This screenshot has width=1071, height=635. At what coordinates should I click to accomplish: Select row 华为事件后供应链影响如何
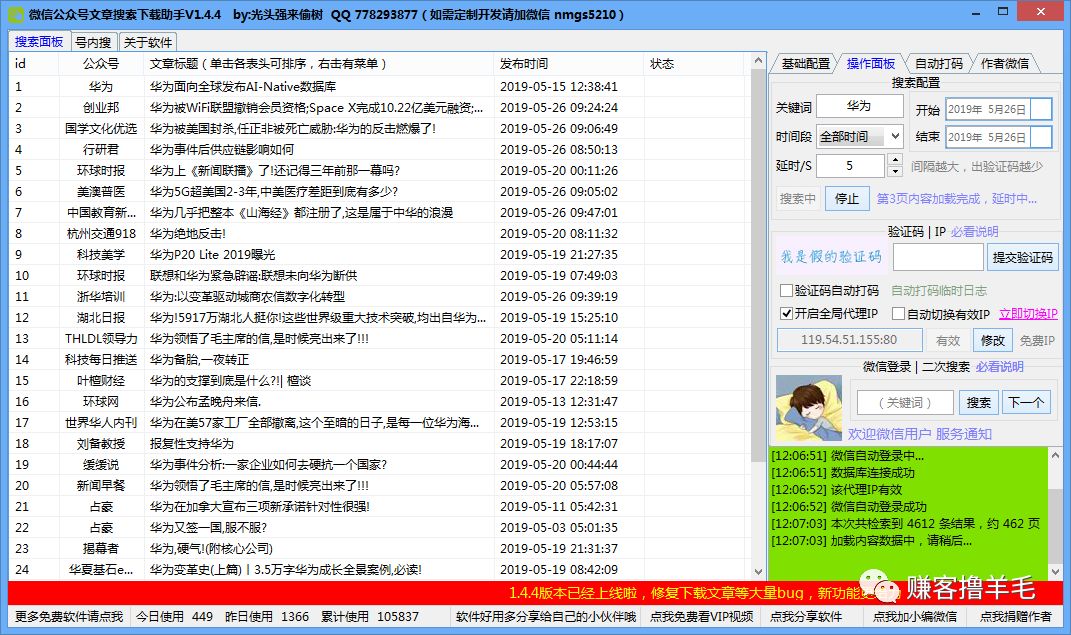pyautogui.click(x=379, y=150)
